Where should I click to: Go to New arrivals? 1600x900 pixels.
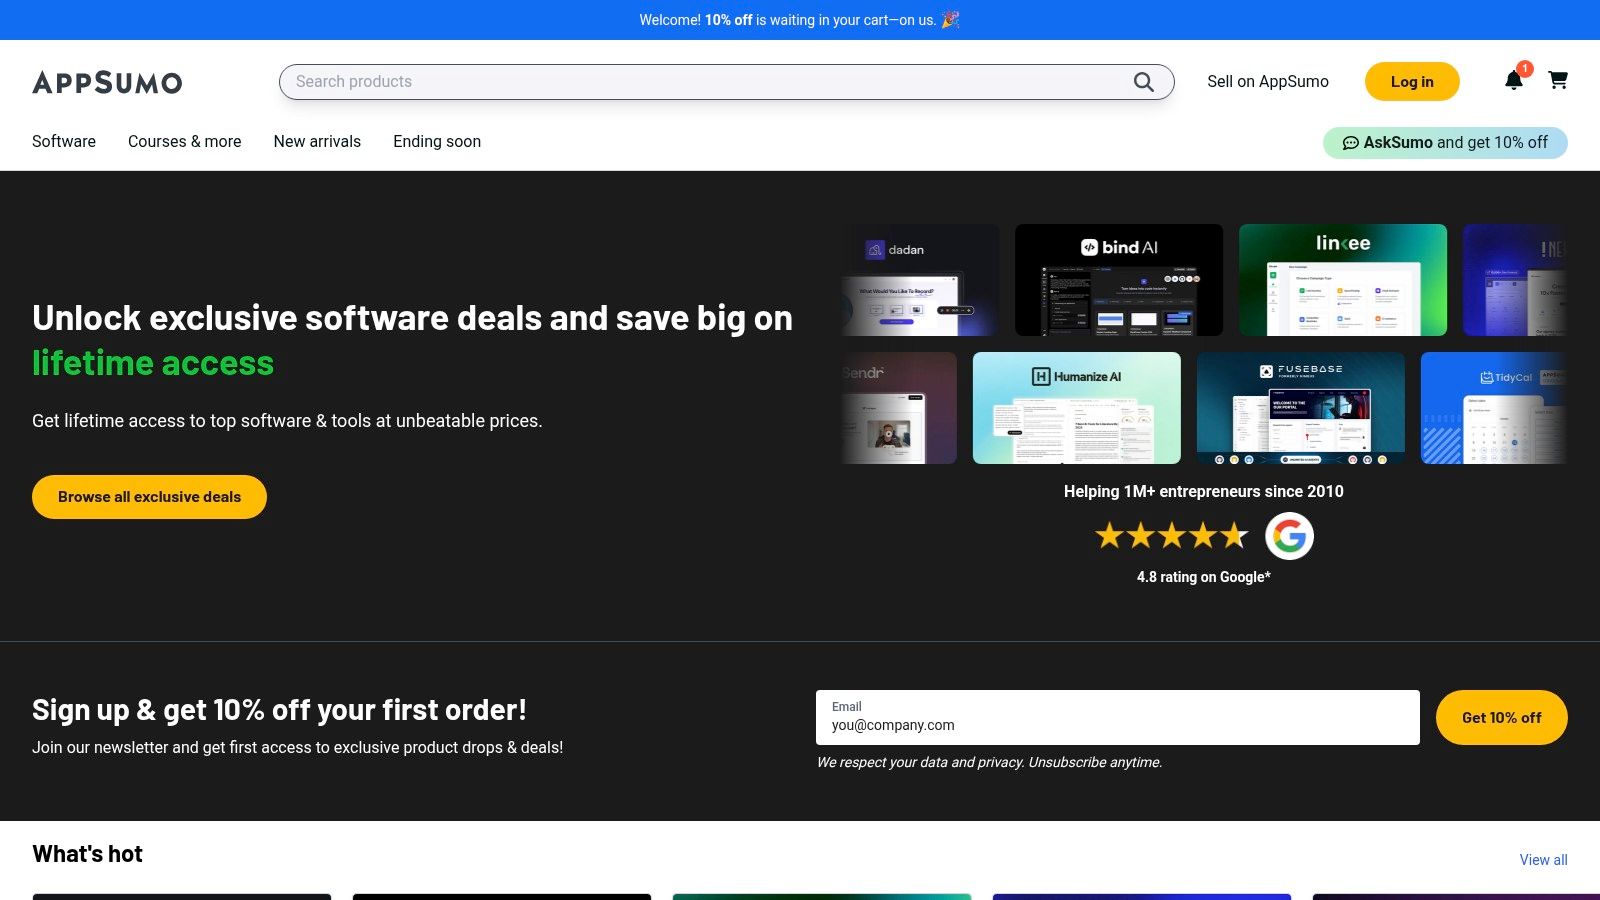tap(317, 141)
